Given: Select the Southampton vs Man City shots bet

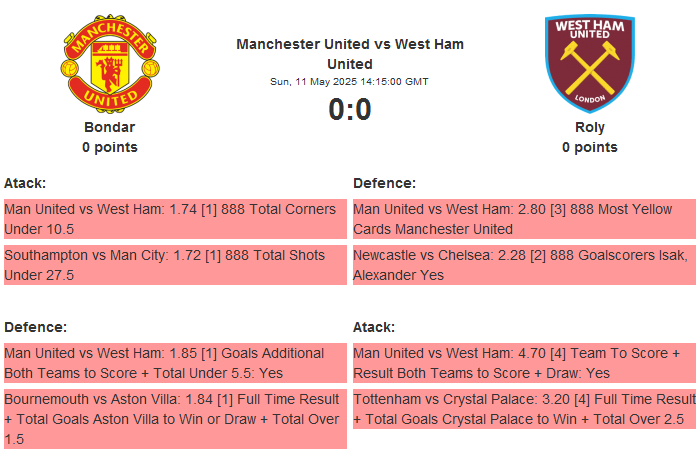Looking at the screenshot, I should pyautogui.click(x=174, y=265).
